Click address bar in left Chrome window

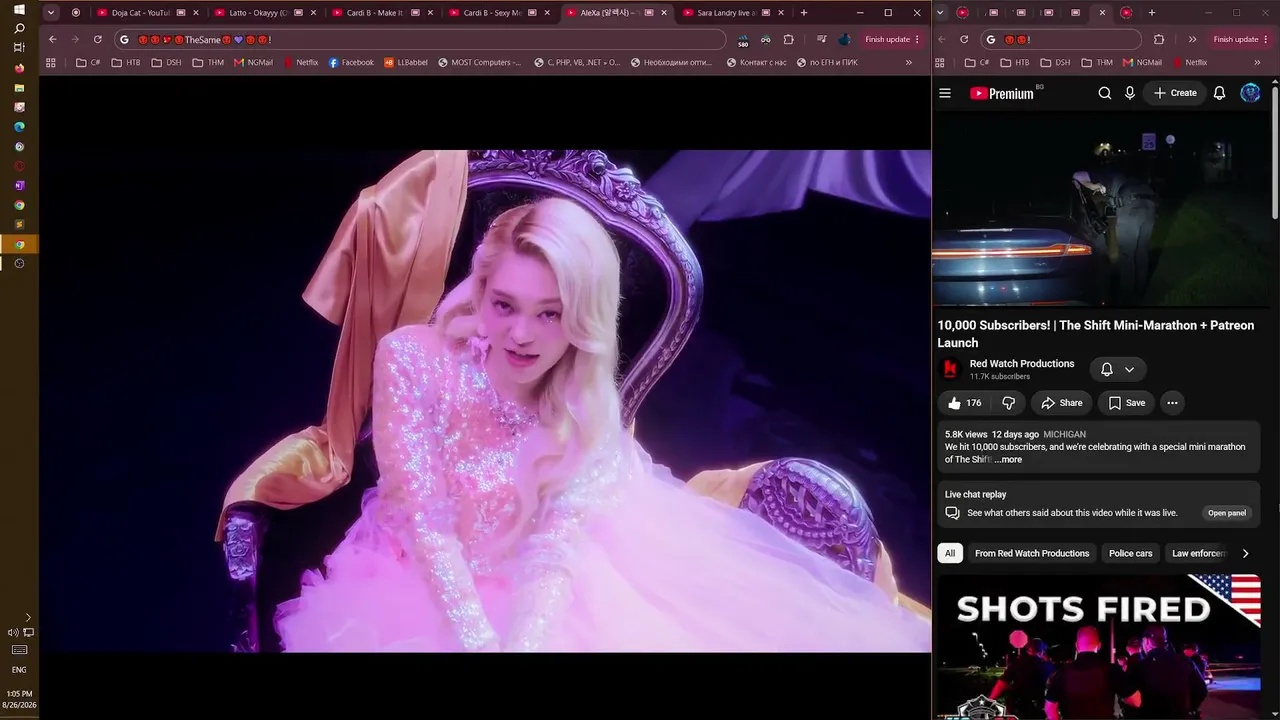tap(420, 39)
